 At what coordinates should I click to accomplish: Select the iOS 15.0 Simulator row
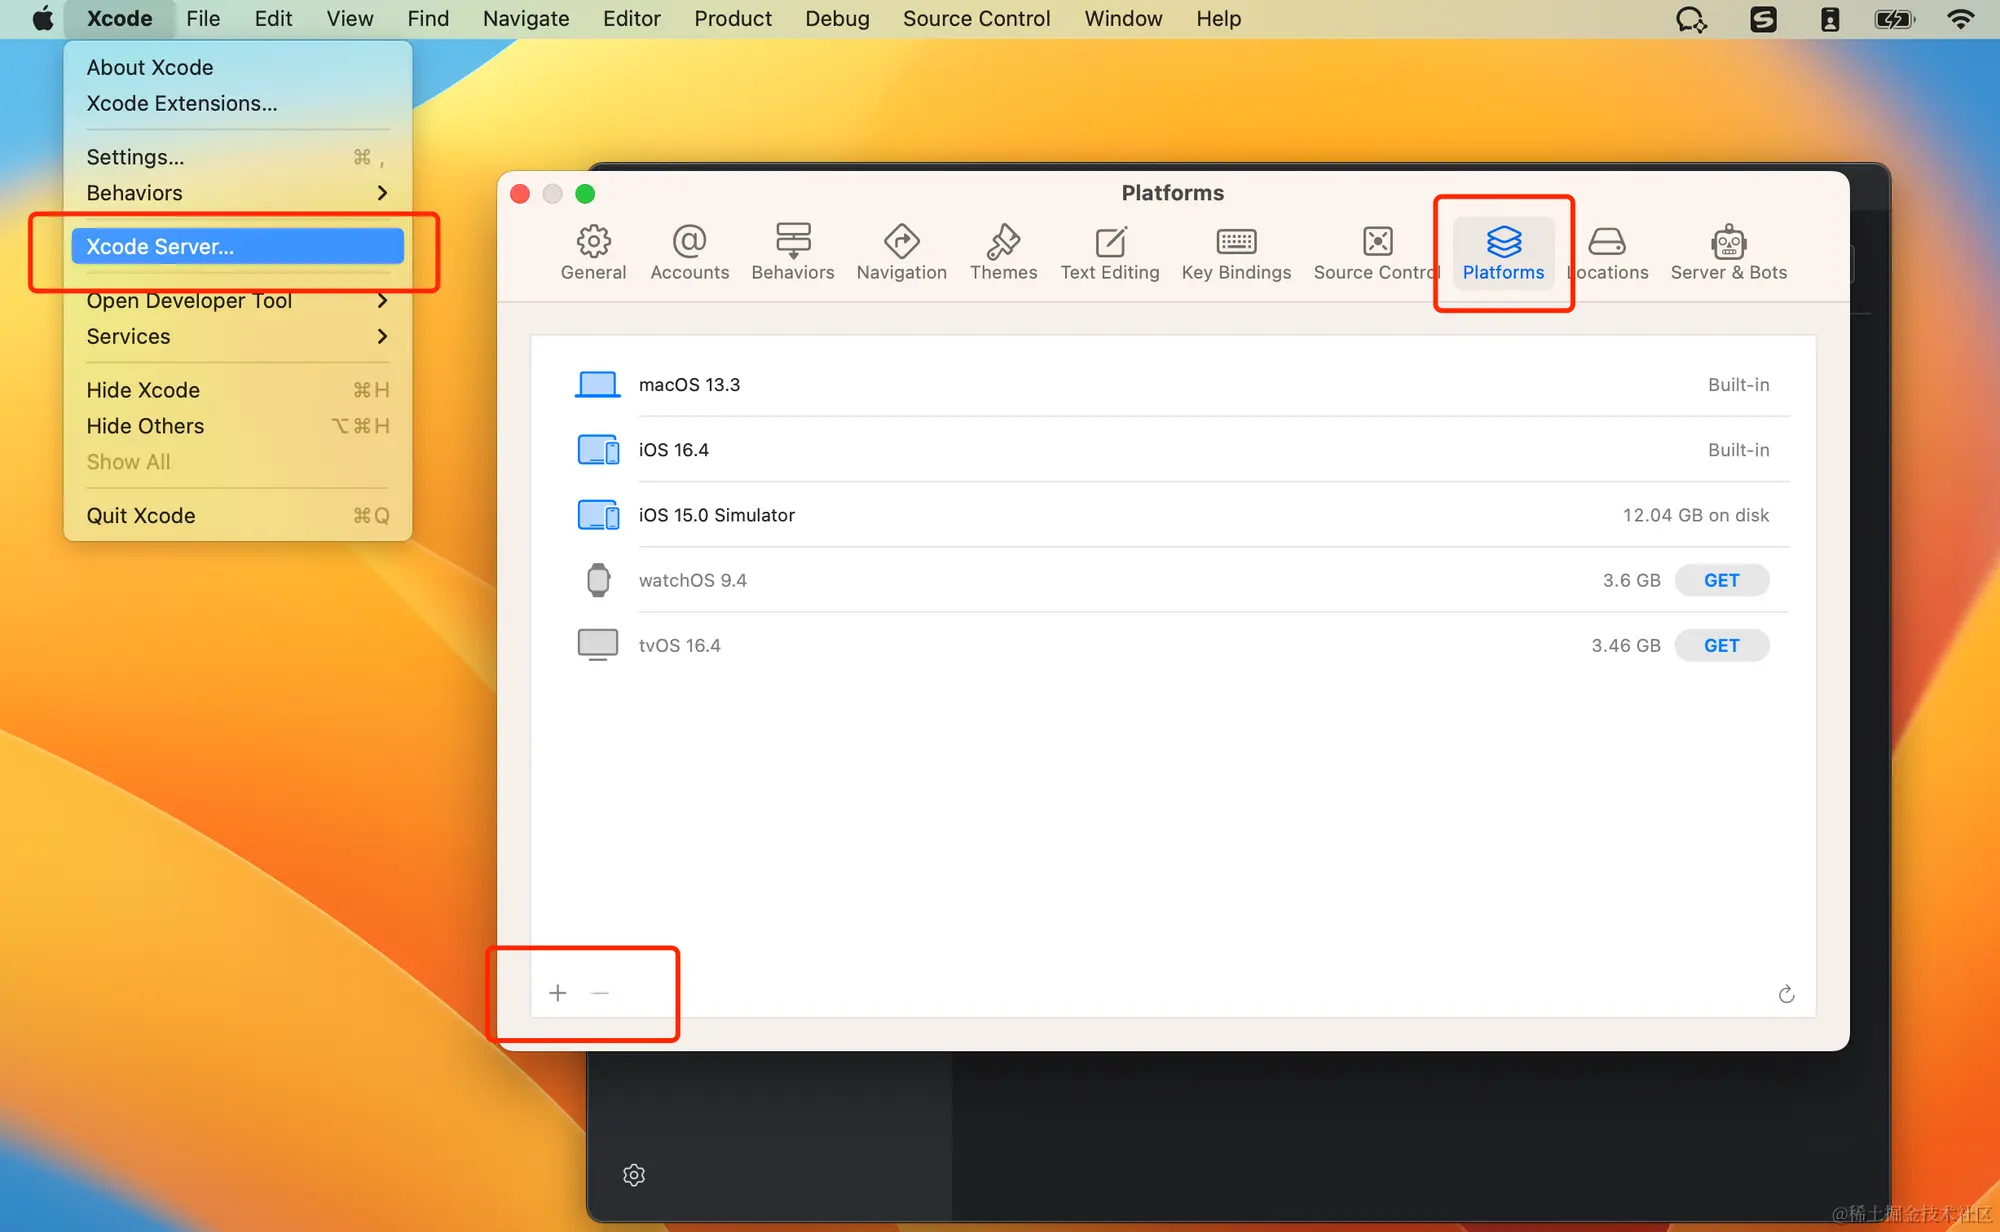(x=1172, y=515)
